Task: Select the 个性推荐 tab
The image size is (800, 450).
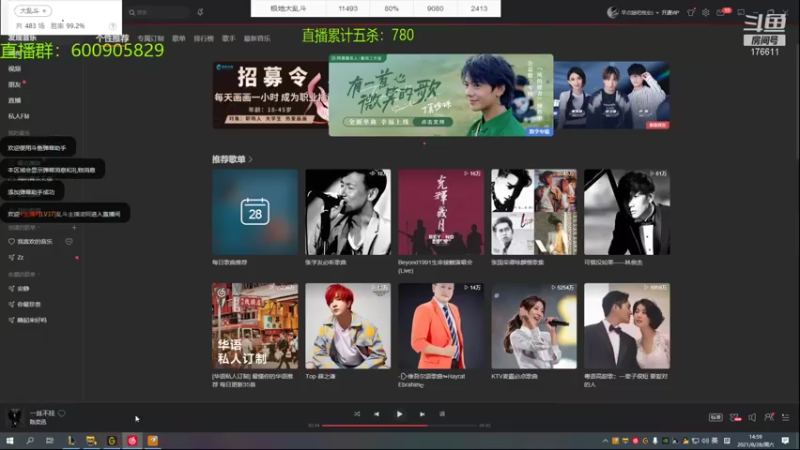Action: point(112,38)
